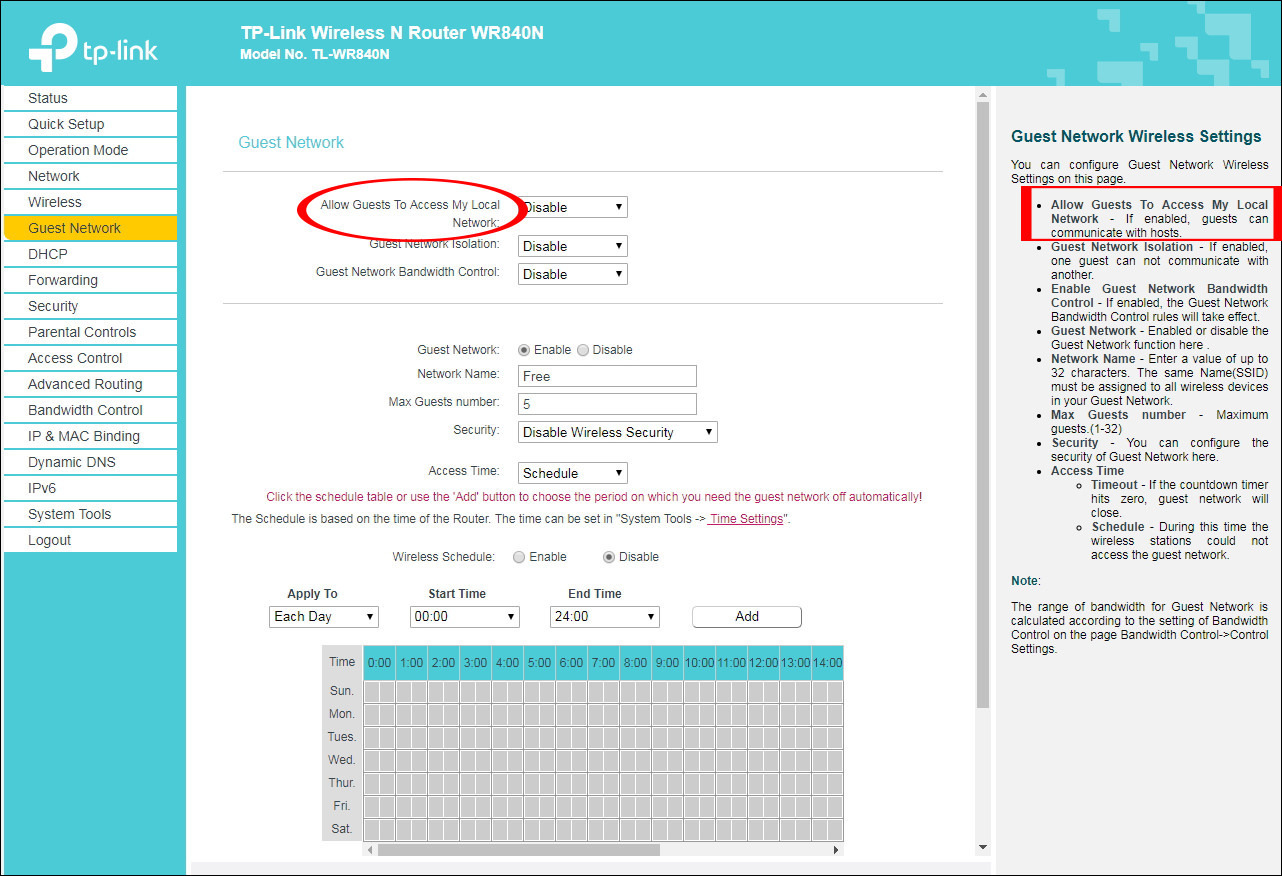The height and width of the screenshot is (876, 1282).
Task: Click the 7:00 schedule column header
Action: tap(603, 662)
